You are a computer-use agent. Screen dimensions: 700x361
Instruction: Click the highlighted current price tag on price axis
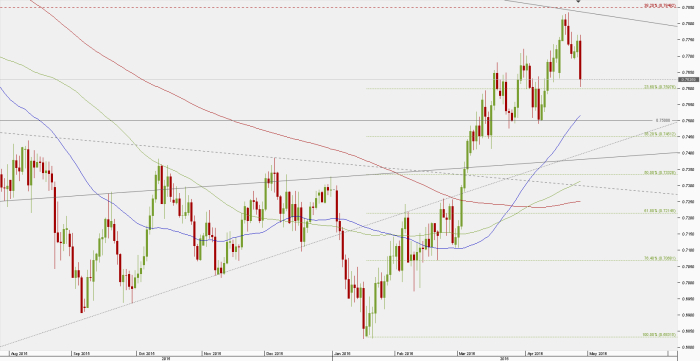(688, 79)
